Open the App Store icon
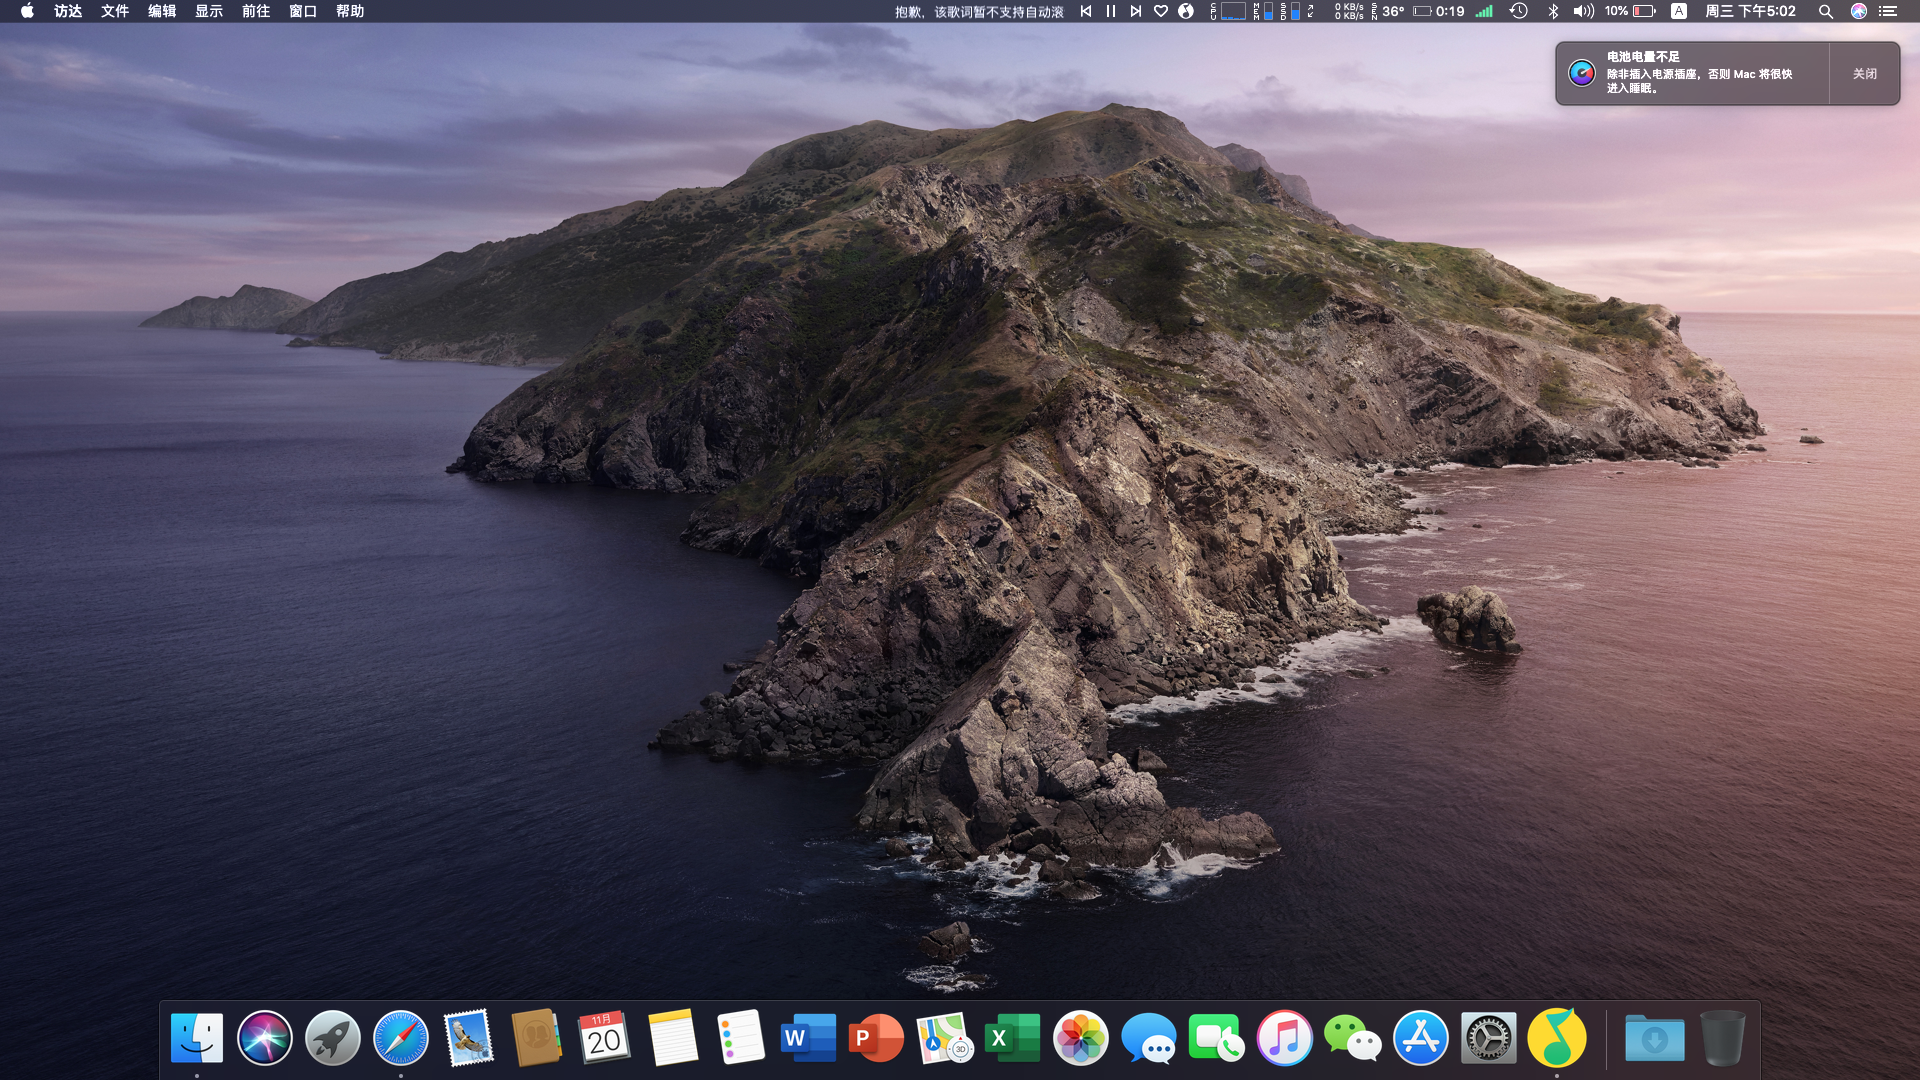Viewport: 1920px width, 1080px height. point(1420,1038)
